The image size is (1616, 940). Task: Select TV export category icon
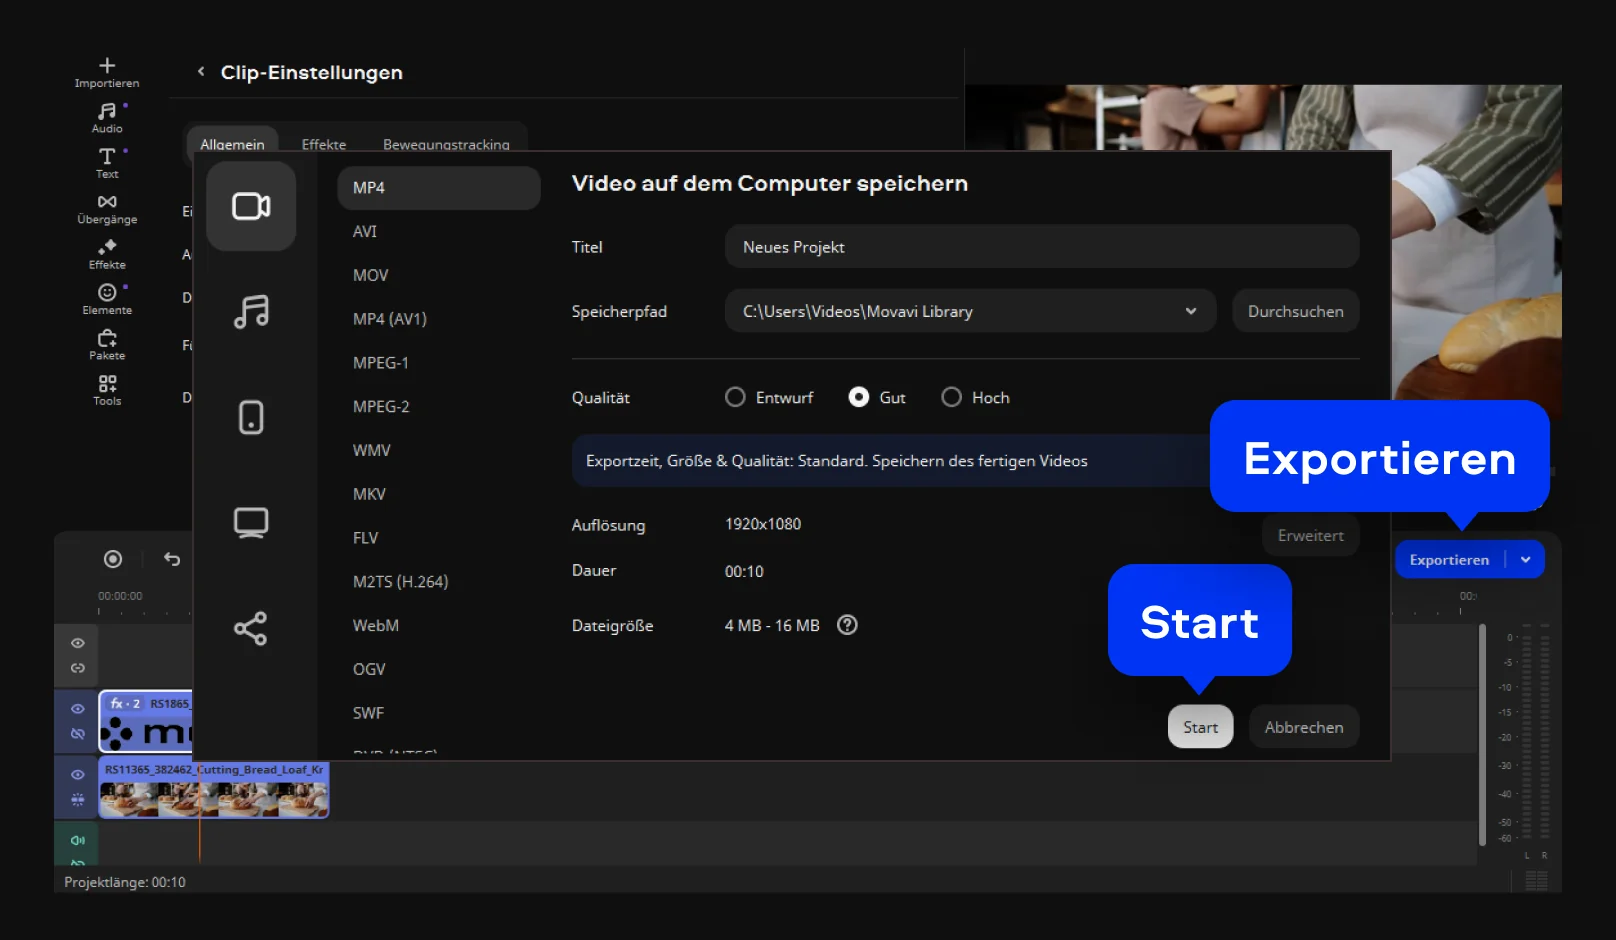[x=251, y=523]
